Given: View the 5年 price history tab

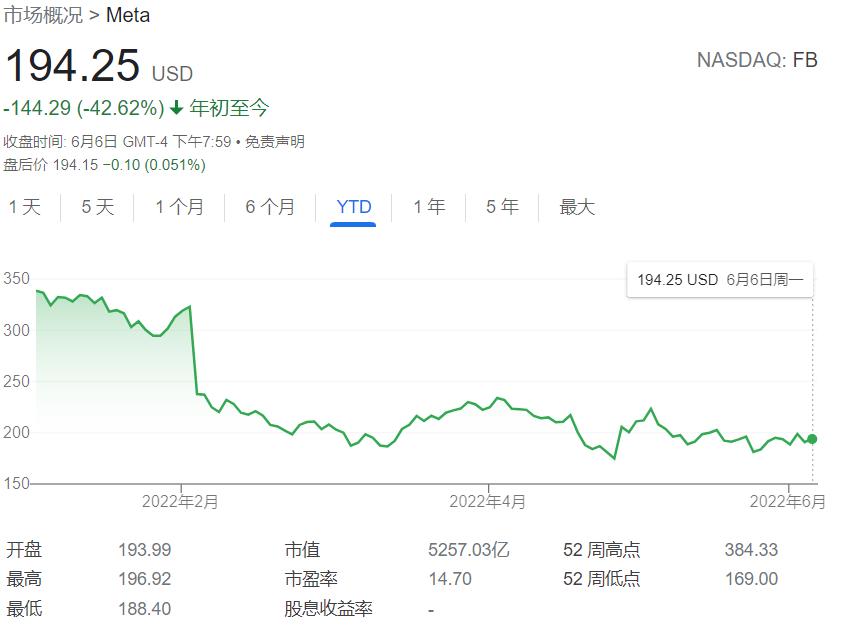Looking at the screenshot, I should coord(502,207).
